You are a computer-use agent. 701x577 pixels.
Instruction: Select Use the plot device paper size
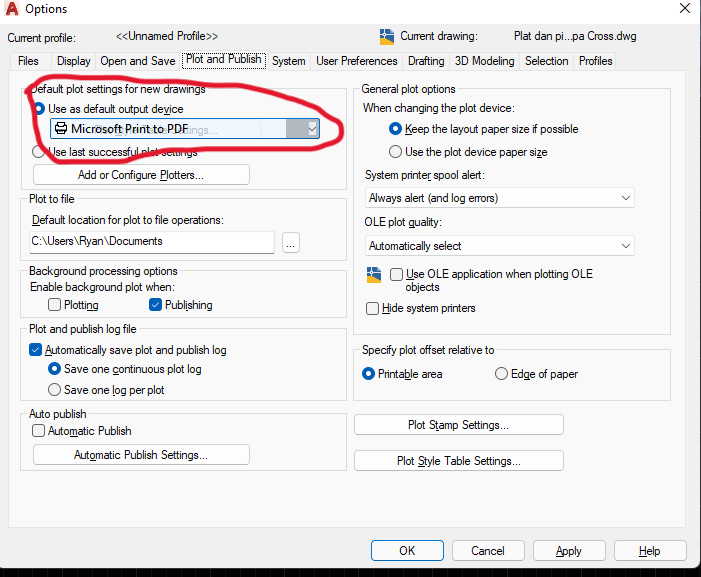pos(395,152)
